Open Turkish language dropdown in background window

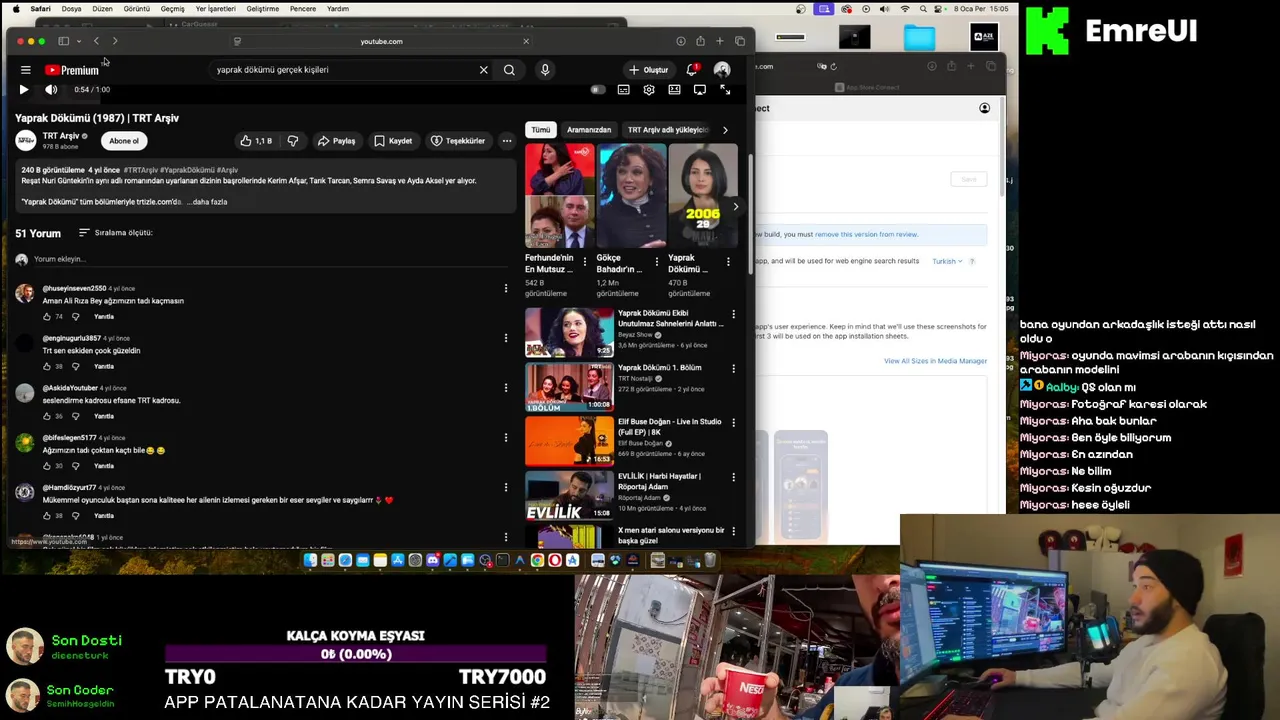click(x=947, y=261)
